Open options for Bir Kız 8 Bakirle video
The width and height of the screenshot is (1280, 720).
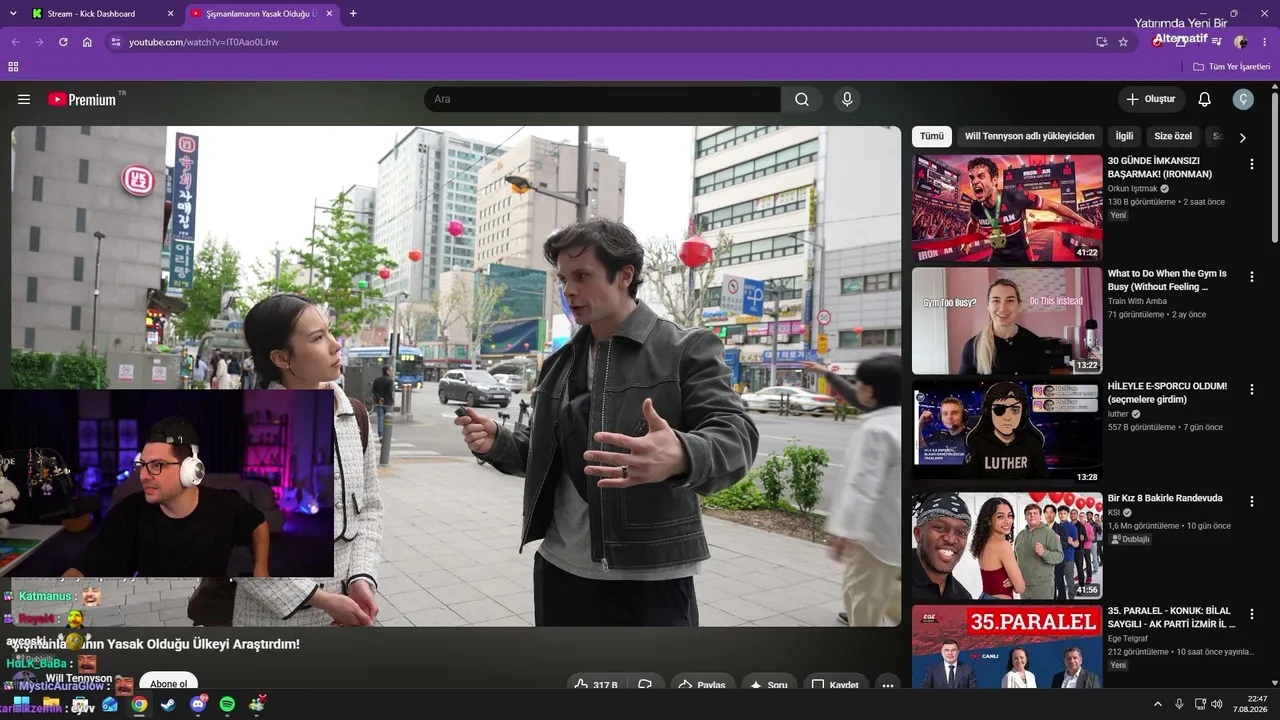coord(1252,502)
